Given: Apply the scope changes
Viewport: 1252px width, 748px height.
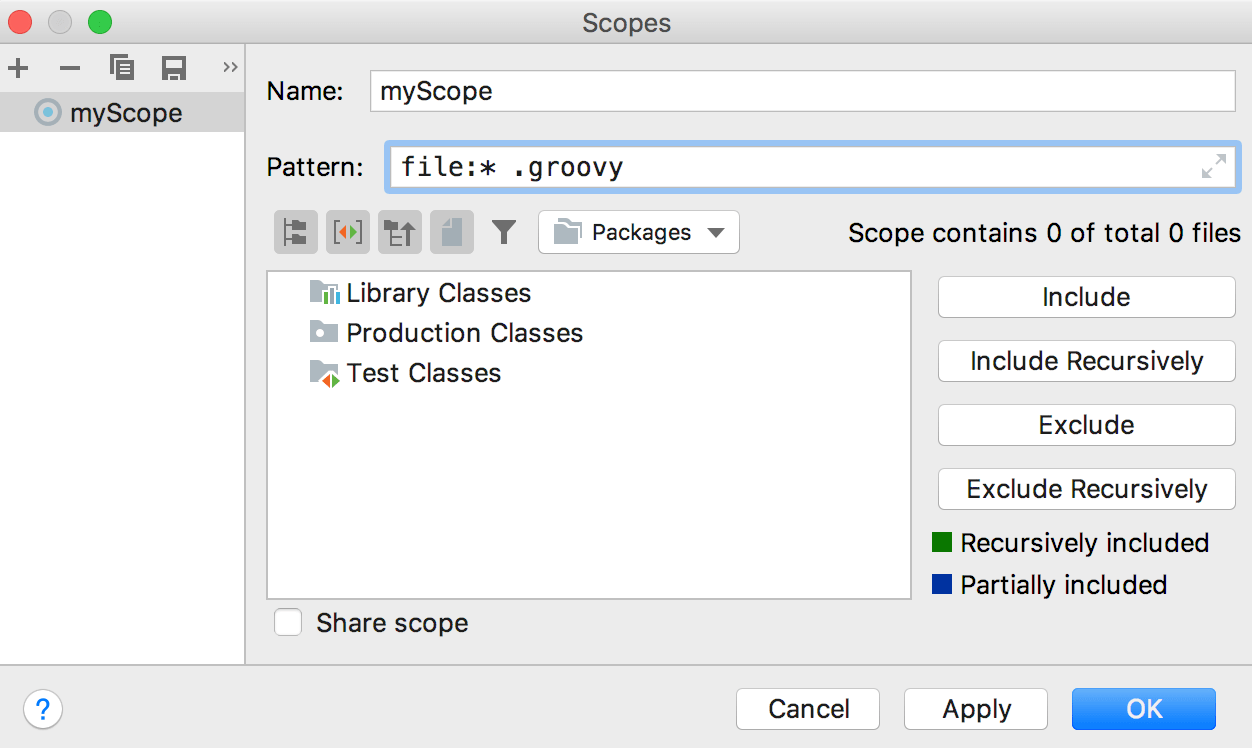Looking at the screenshot, I should click(976, 709).
